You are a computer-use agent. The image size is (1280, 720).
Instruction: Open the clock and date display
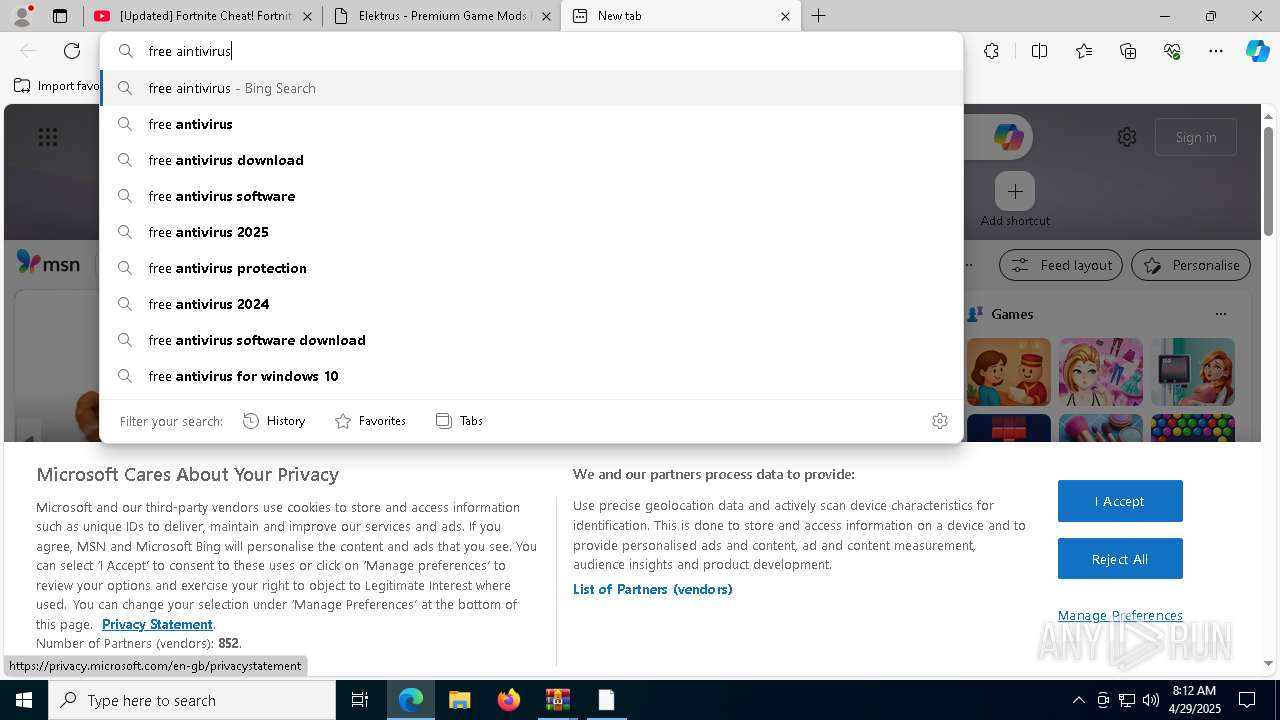tap(1194, 700)
